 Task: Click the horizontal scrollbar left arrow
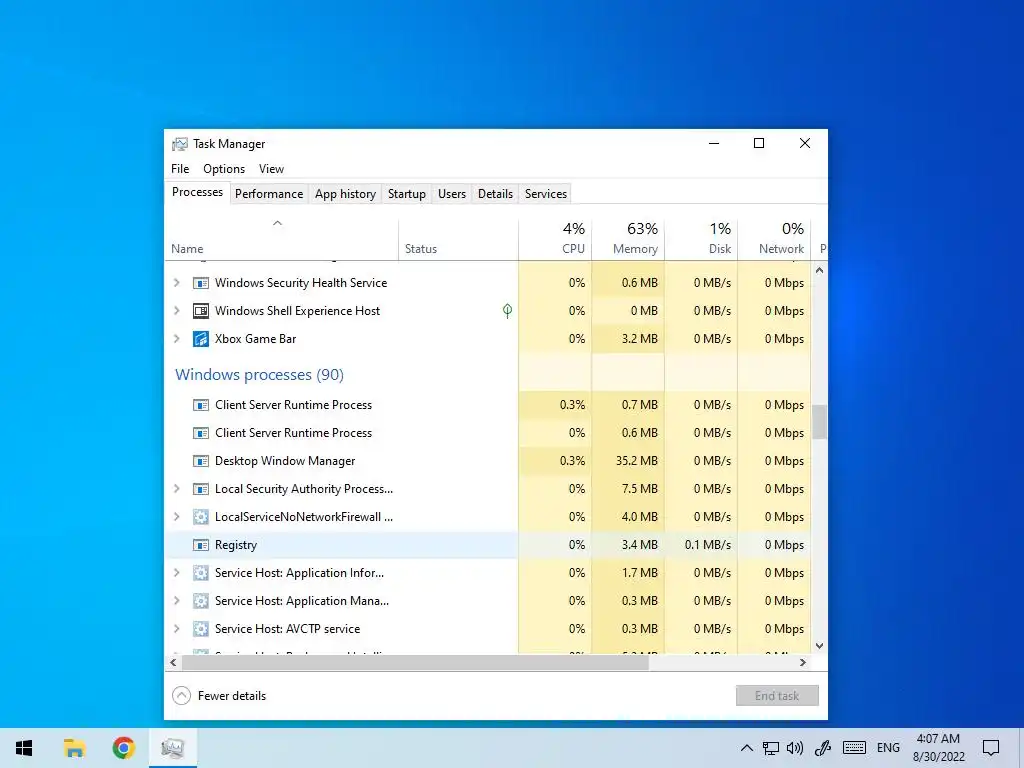(x=173, y=663)
